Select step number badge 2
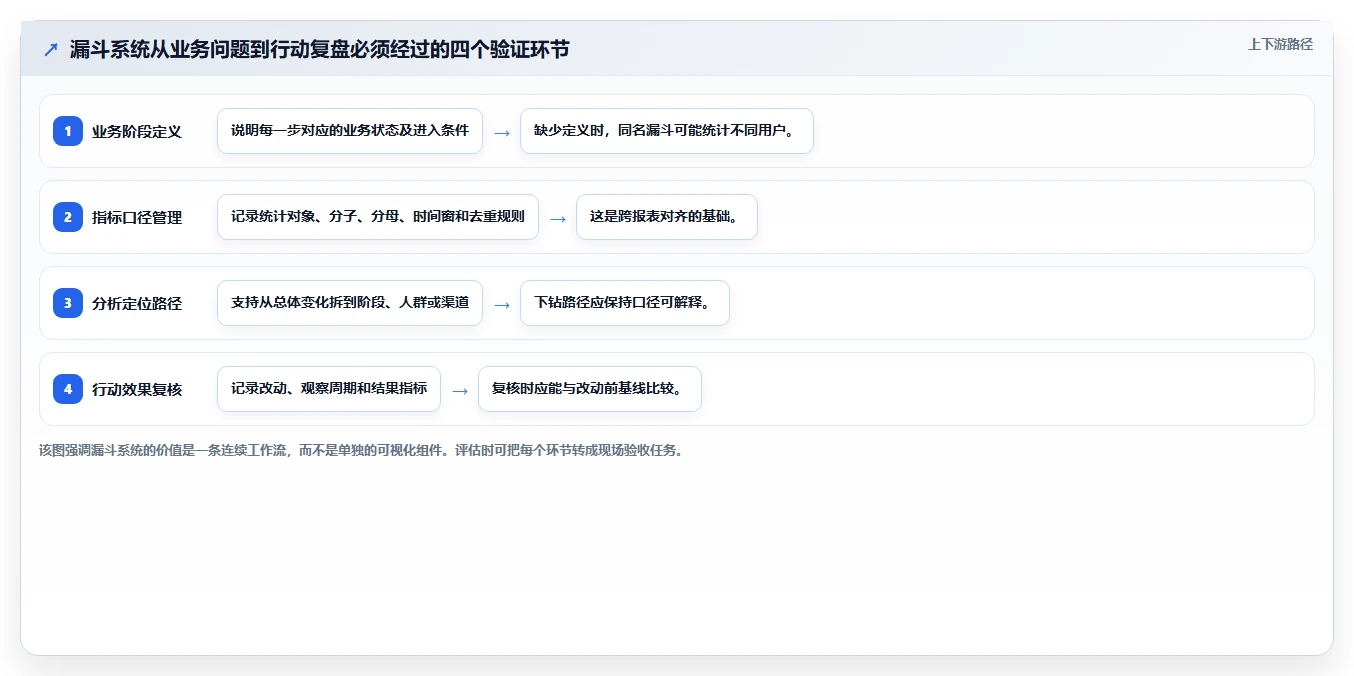The height and width of the screenshot is (676, 1354). 68,217
